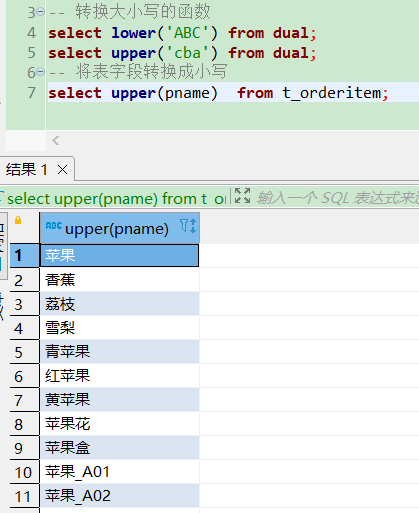Collapse the fold marker on line 6
The width and height of the screenshot is (419, 513).
(40, 72)
